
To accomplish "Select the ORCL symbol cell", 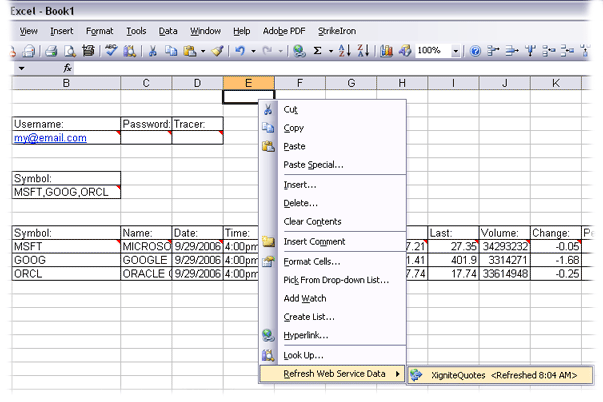I will pos(66,274).
